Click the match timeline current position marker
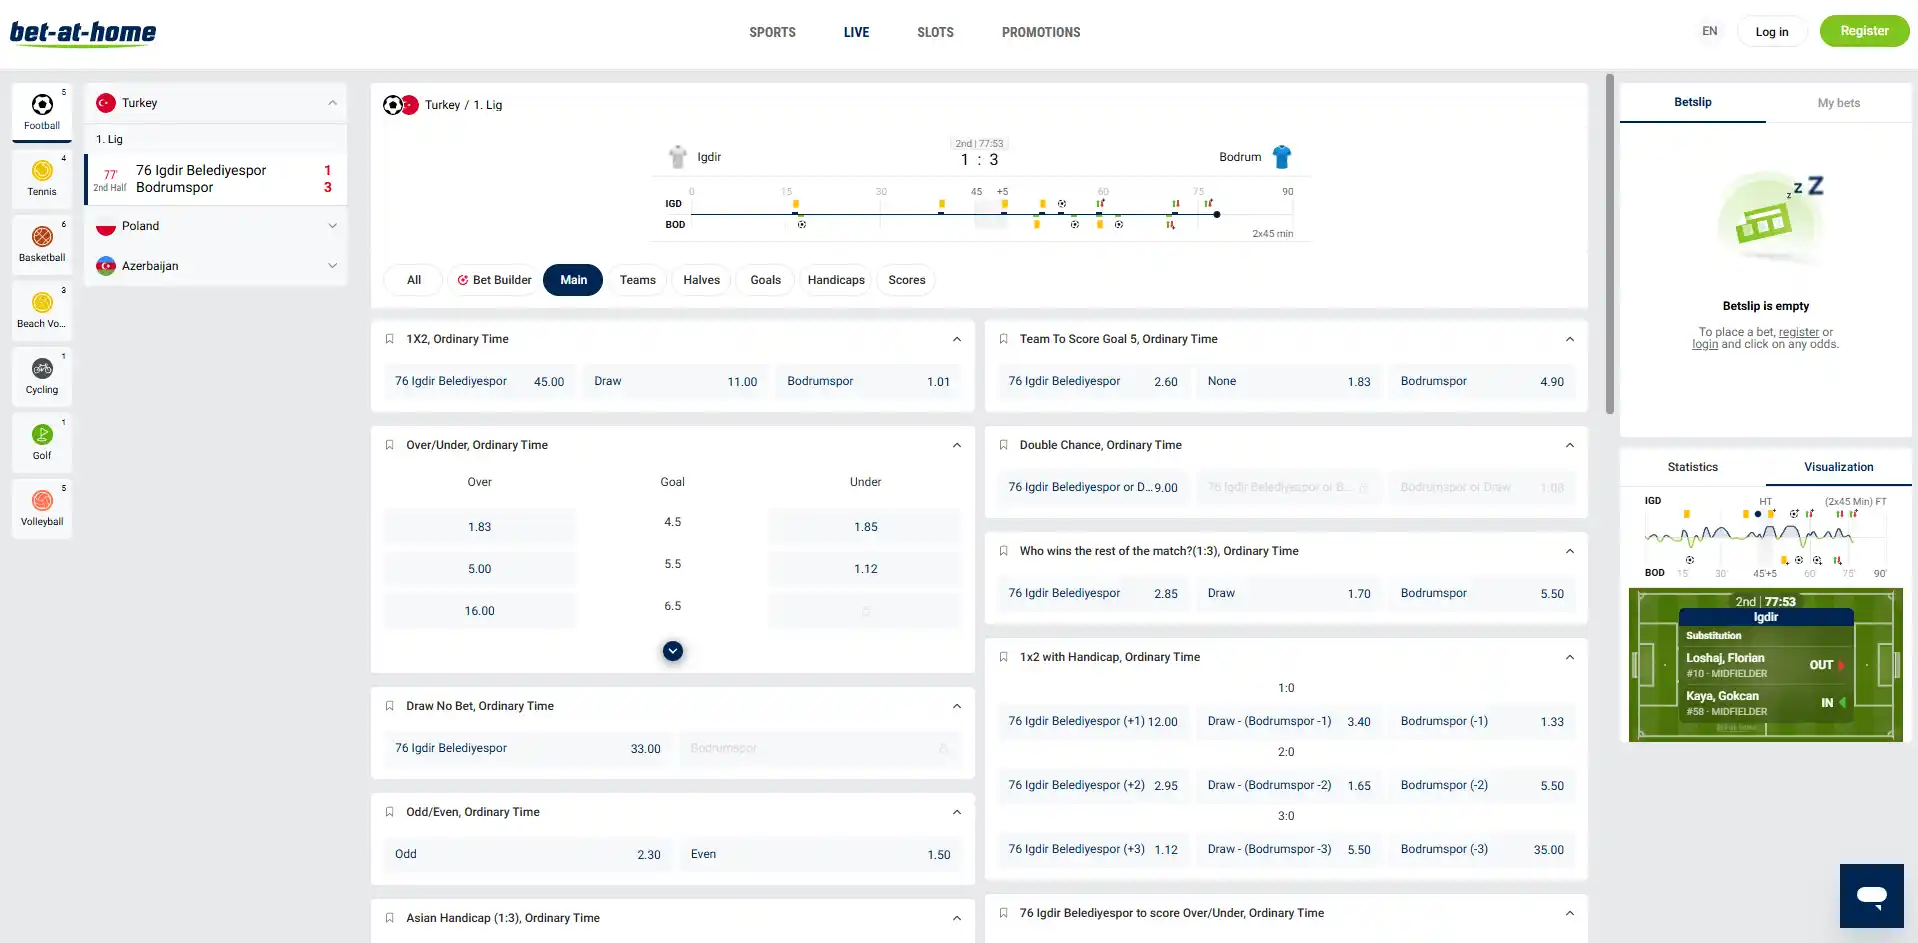1918x943 pixels. 1217,214
